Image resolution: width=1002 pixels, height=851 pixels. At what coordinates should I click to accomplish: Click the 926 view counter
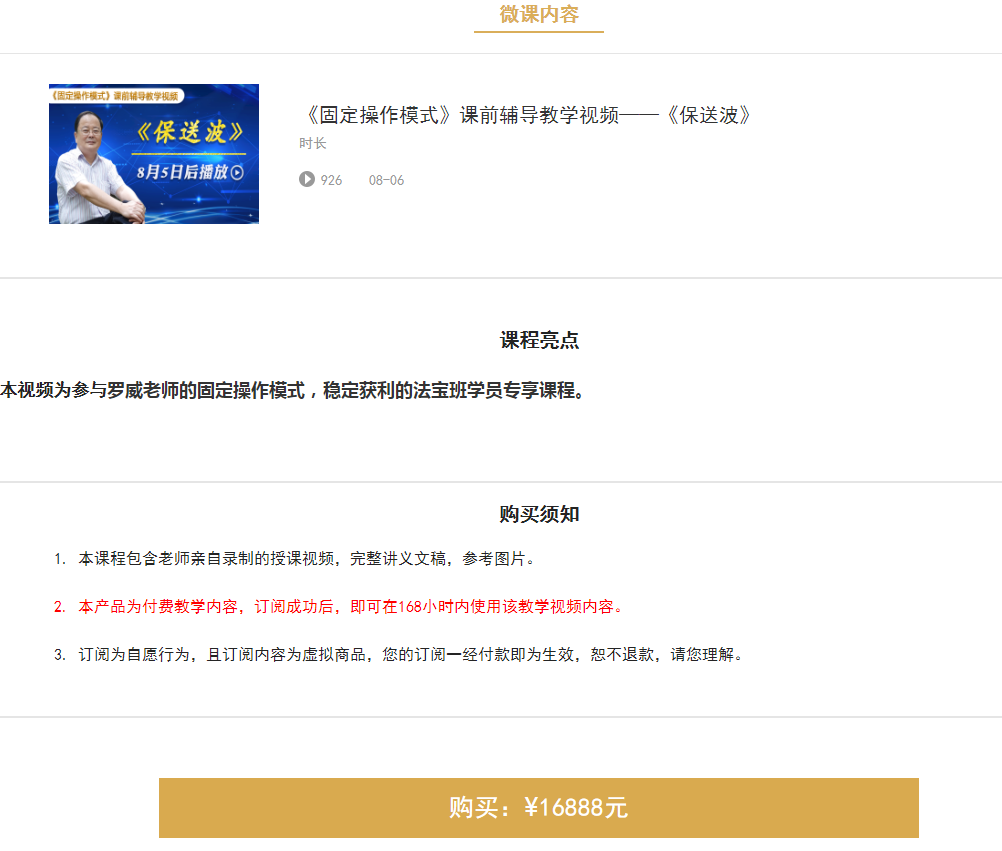click(x=331, y=179)
